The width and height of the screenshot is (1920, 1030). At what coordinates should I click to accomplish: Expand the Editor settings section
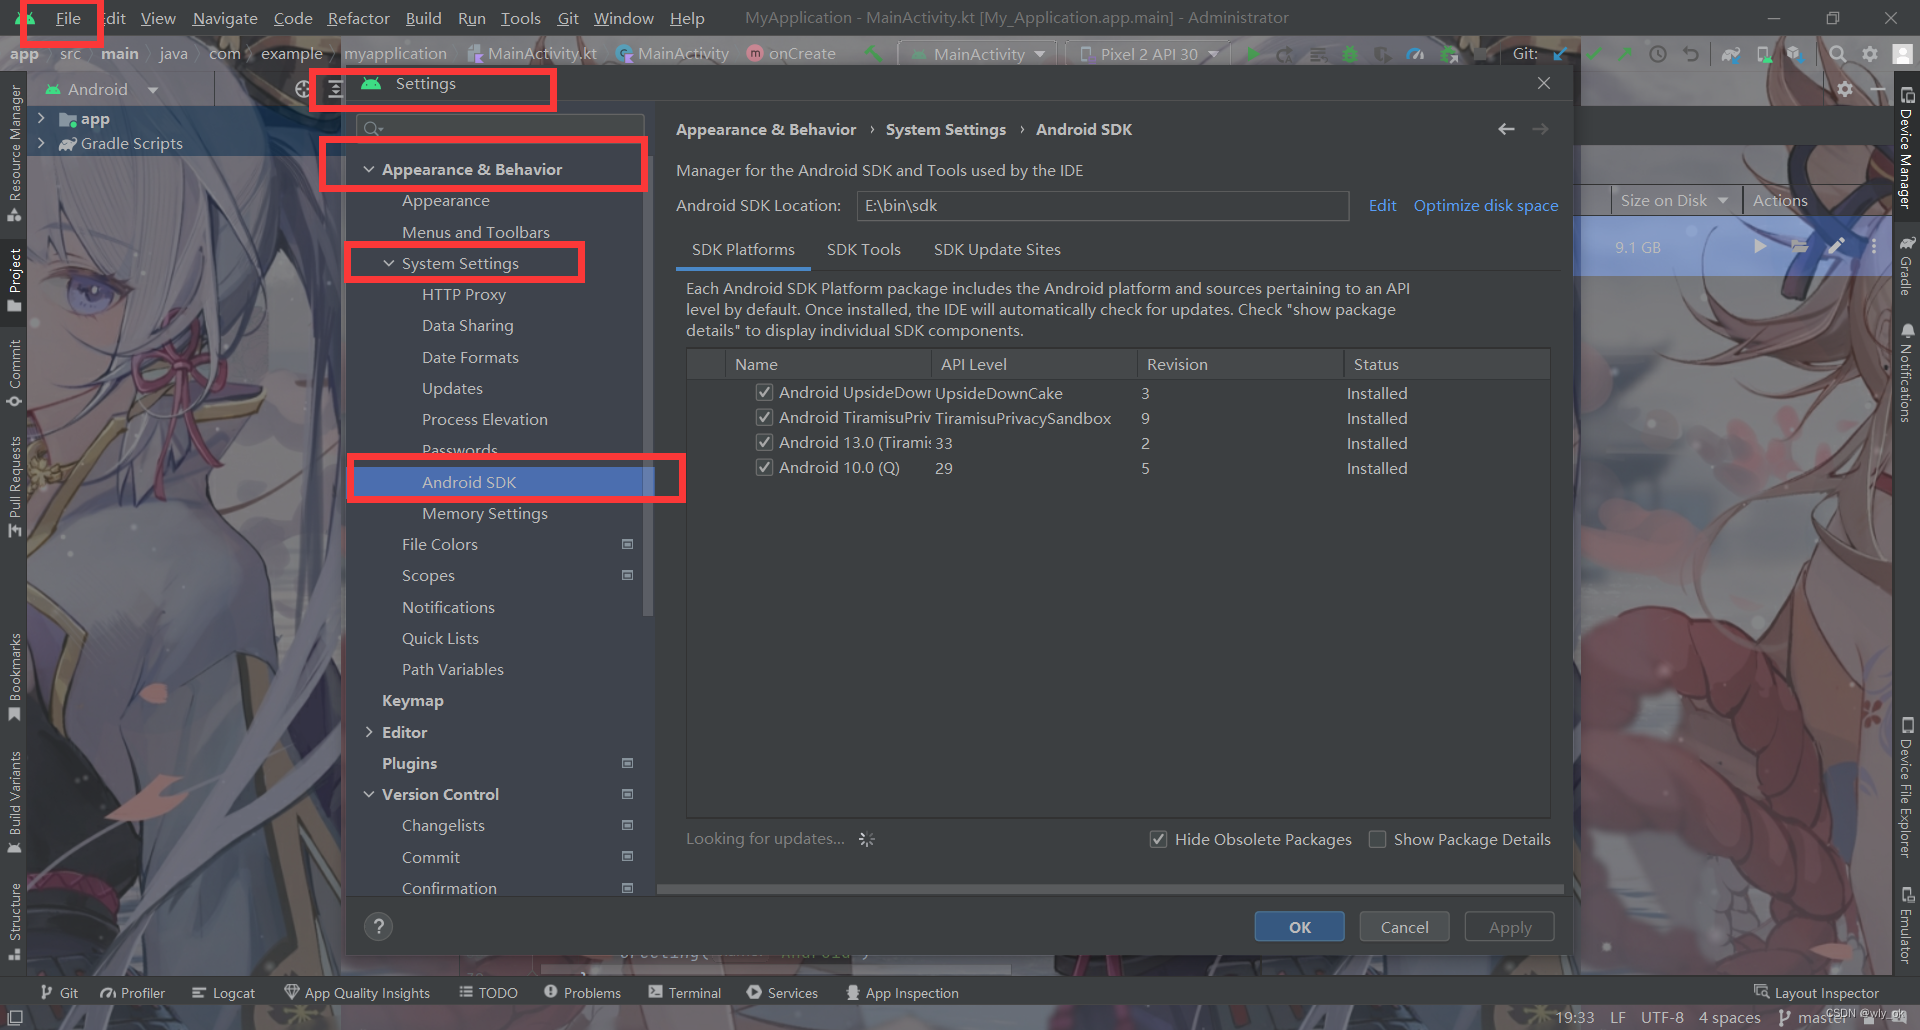[x=369, y=732]
